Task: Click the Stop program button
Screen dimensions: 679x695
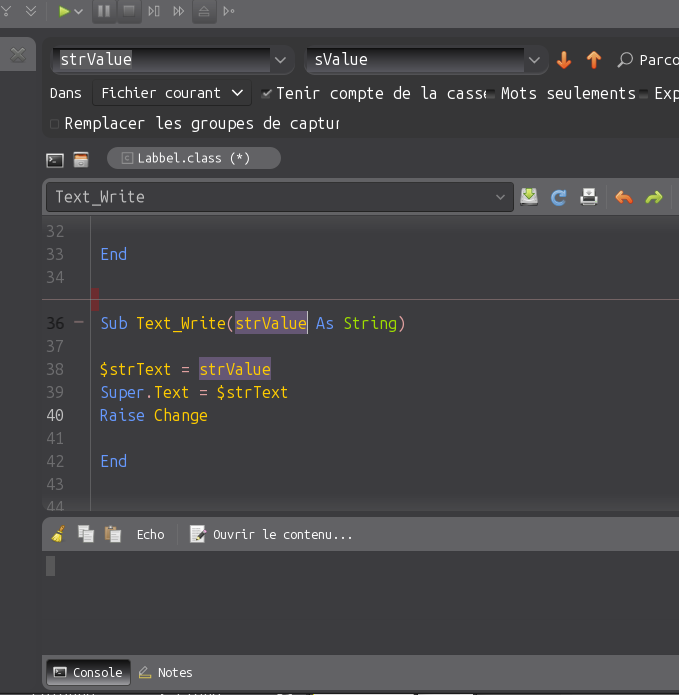Action: point(129,11)
